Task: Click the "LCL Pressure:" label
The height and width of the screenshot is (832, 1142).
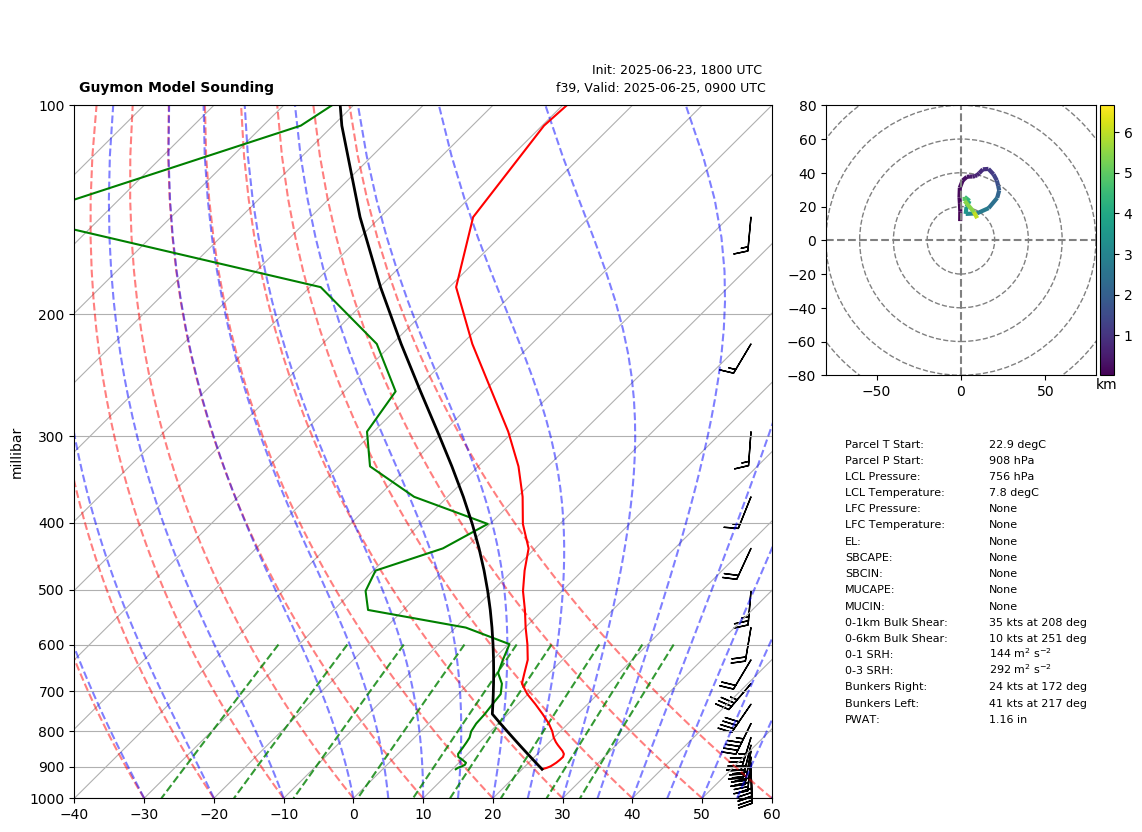Action: click(x=883, y=476)
